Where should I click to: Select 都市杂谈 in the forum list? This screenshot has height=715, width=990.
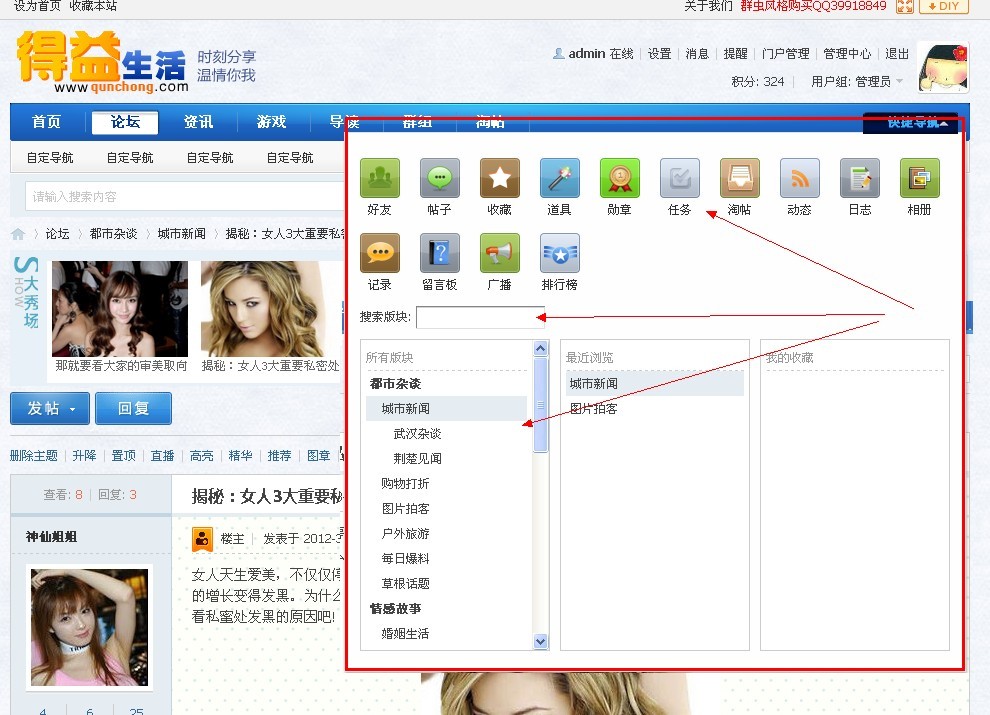pos(395,383)
